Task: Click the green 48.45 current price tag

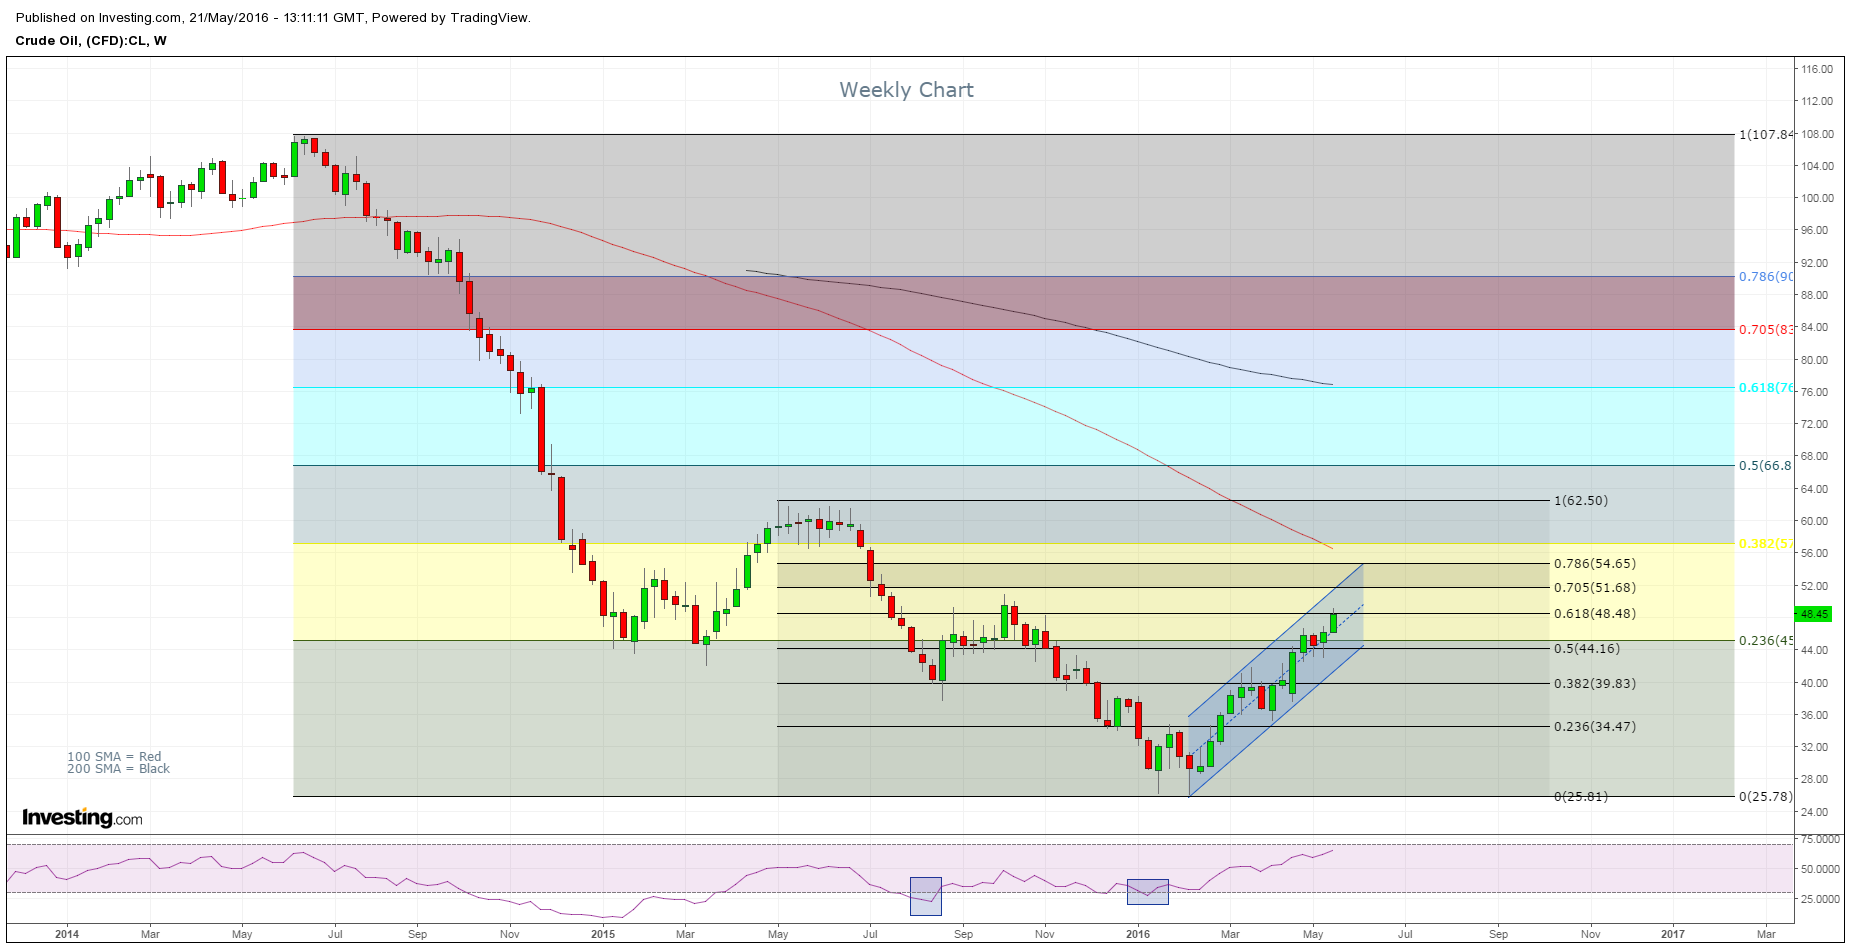Action: click(x=1814, y=614)
